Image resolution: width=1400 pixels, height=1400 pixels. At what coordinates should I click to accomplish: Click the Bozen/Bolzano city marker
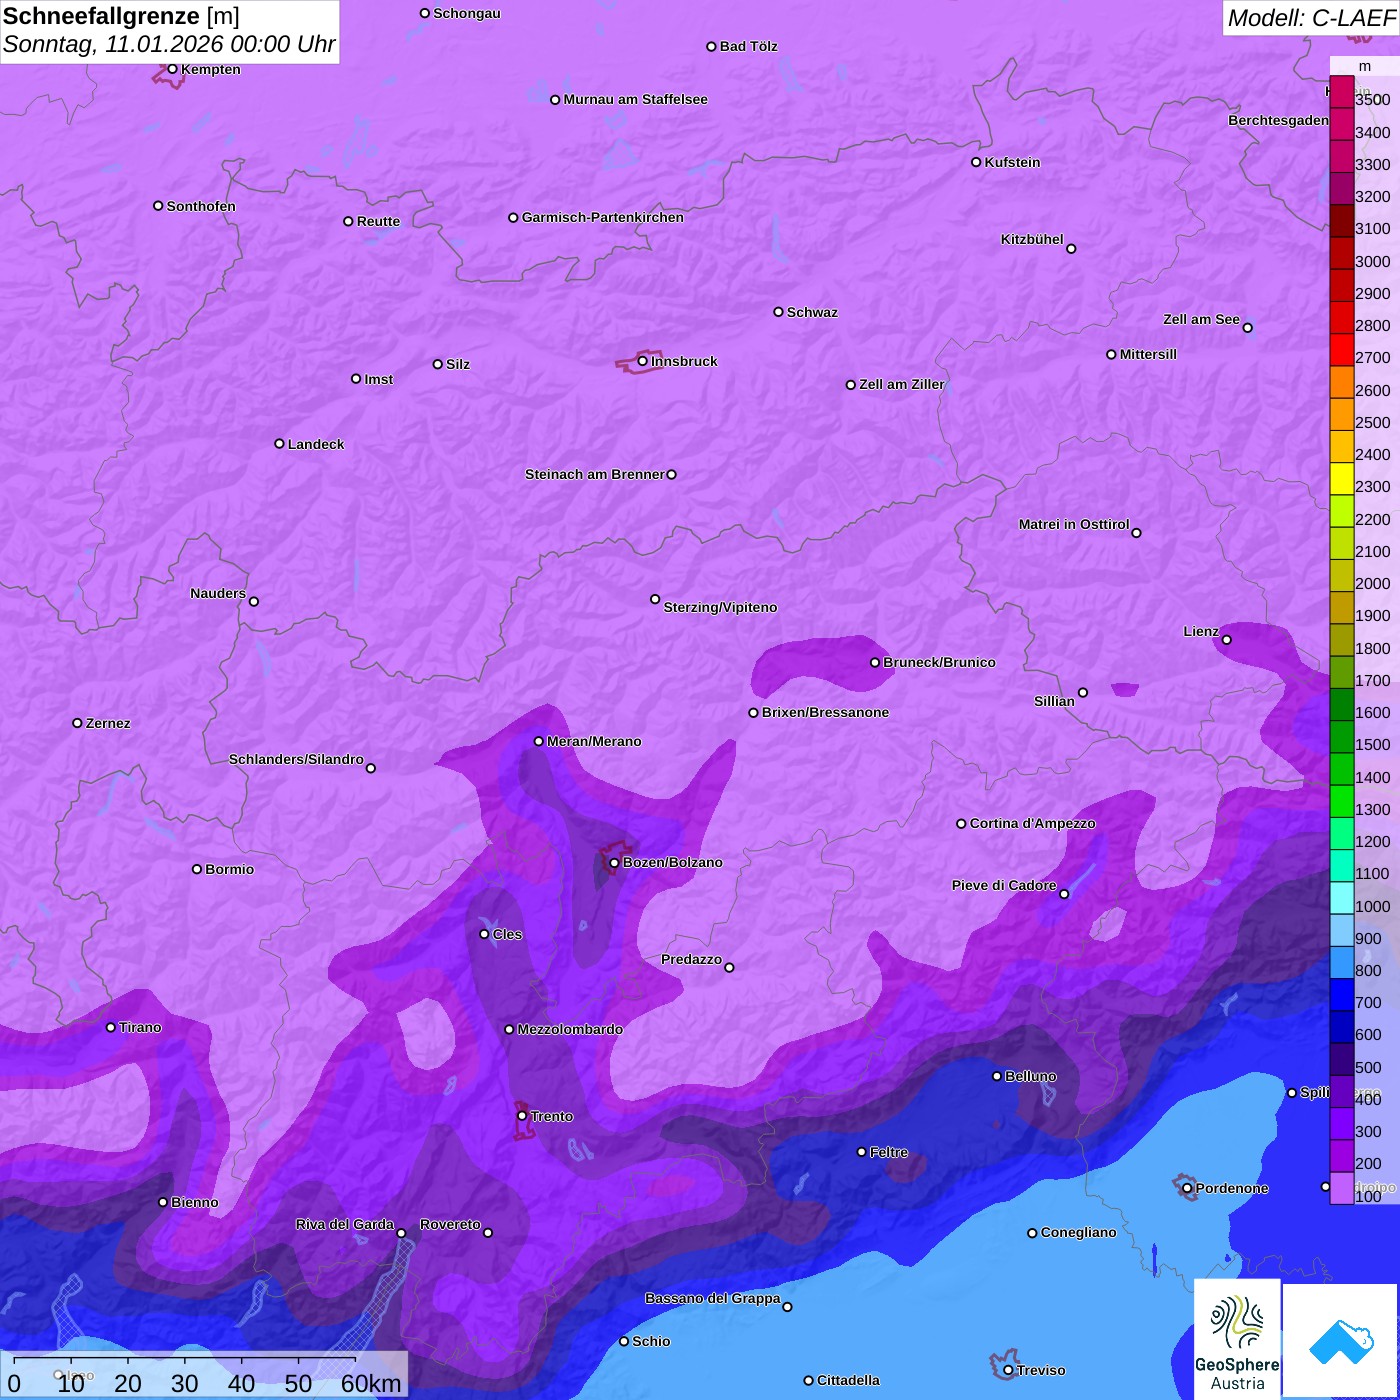(x=614, y=863)
